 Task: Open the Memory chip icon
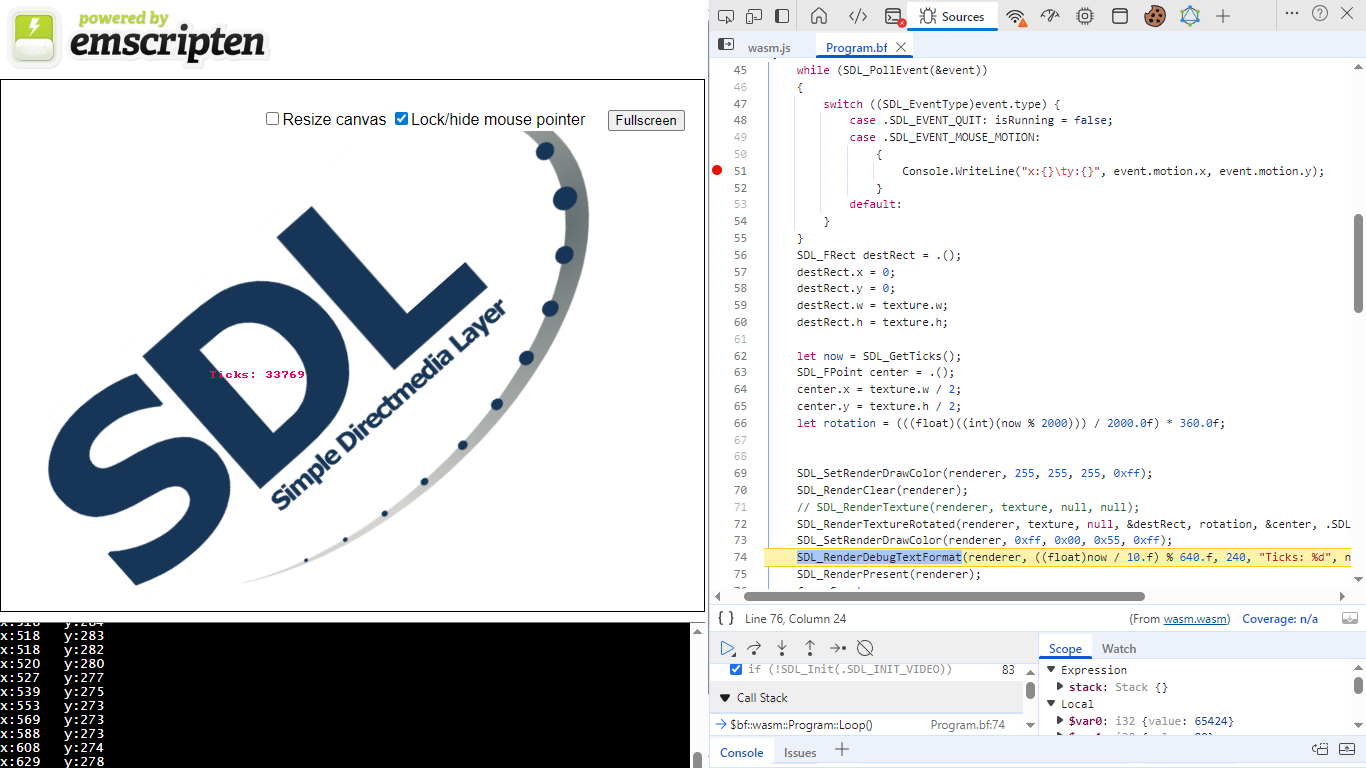click(x=1084, y=16)
